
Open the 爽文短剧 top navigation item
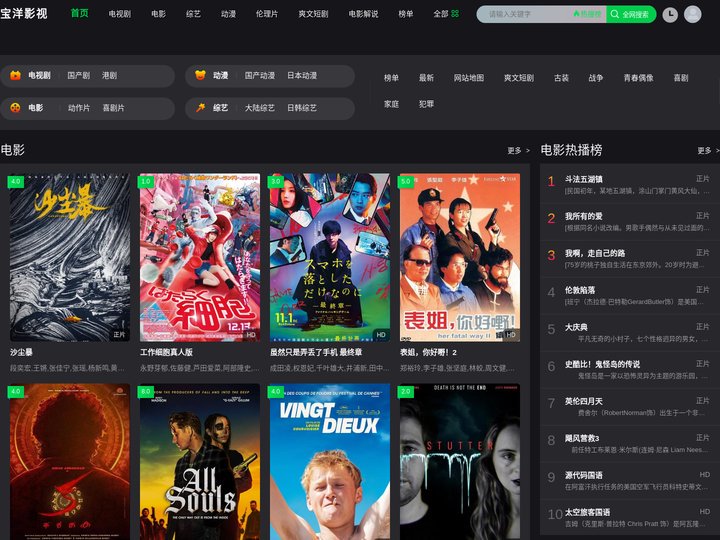(313, 14)
